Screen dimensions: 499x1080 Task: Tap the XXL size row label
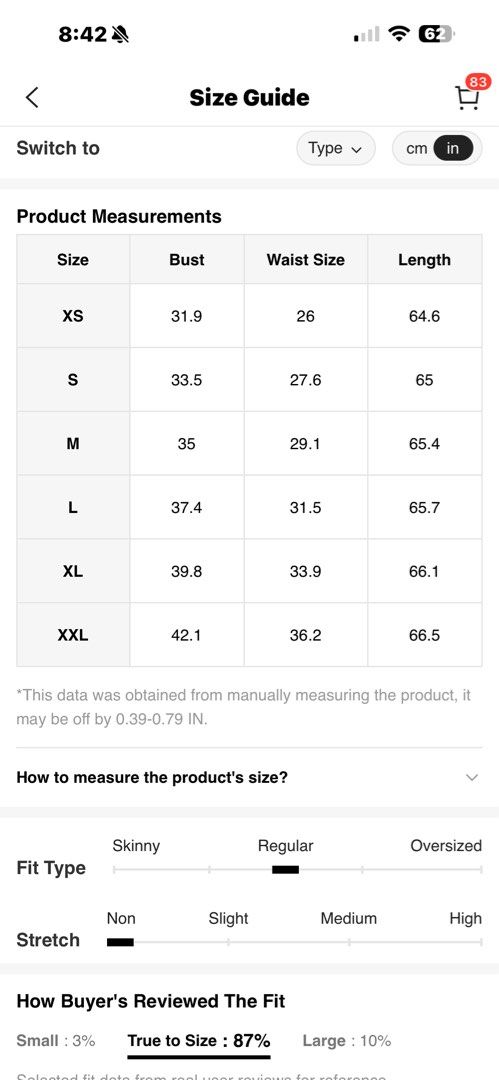[73, 635]
